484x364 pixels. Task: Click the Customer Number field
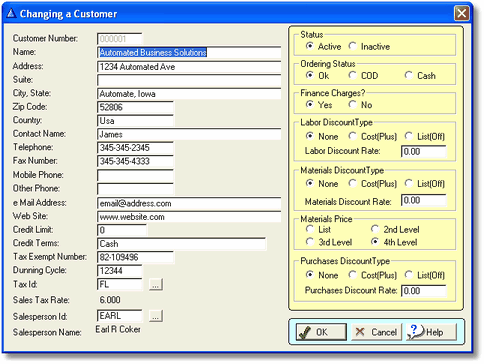point(120,39)
